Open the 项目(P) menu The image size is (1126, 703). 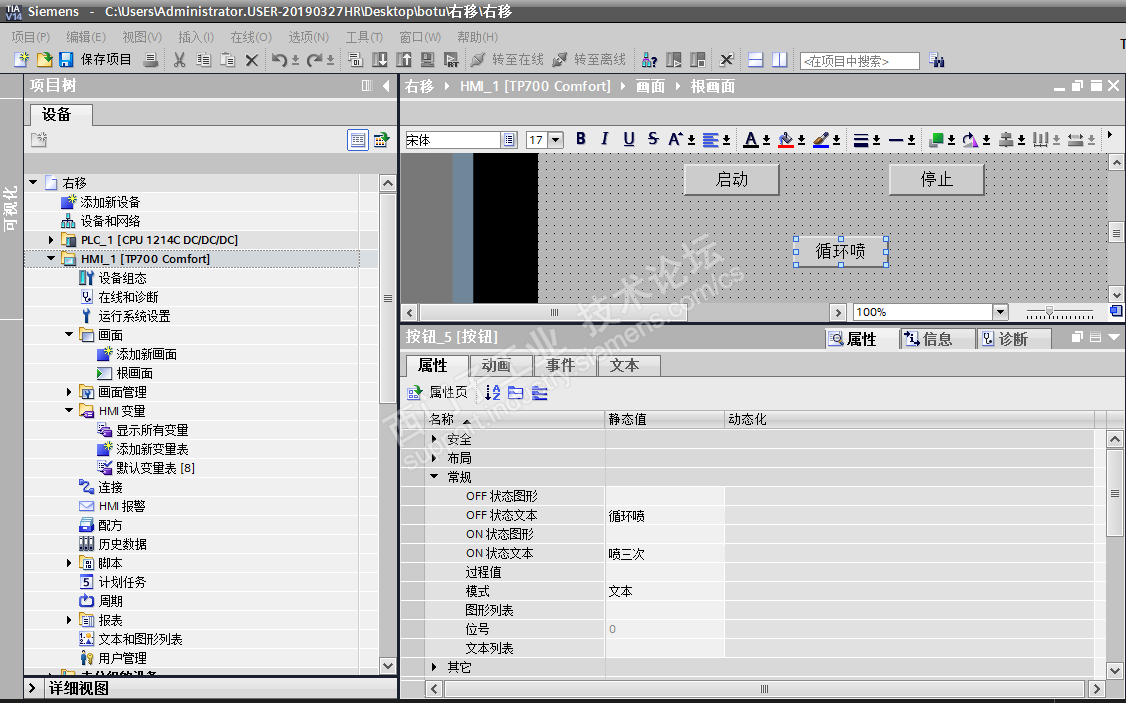click(x=30, y=37)
